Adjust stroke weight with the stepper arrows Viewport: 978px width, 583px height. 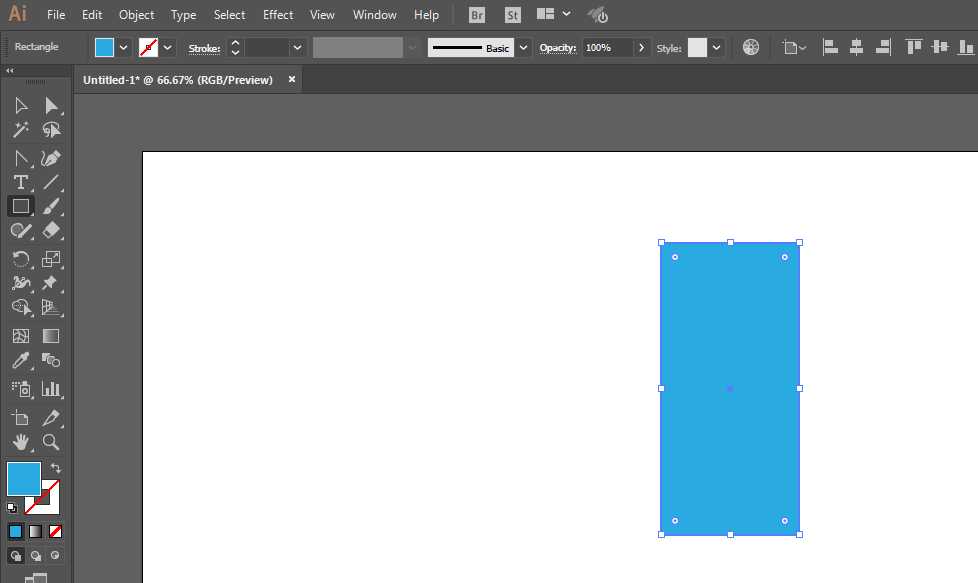235,47
